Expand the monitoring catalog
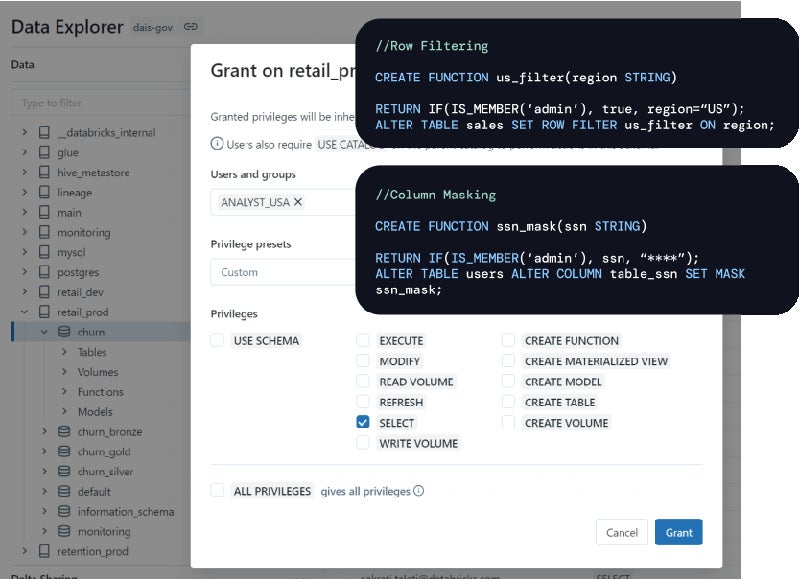Viewport: 800px width, 579px height. 24,232
